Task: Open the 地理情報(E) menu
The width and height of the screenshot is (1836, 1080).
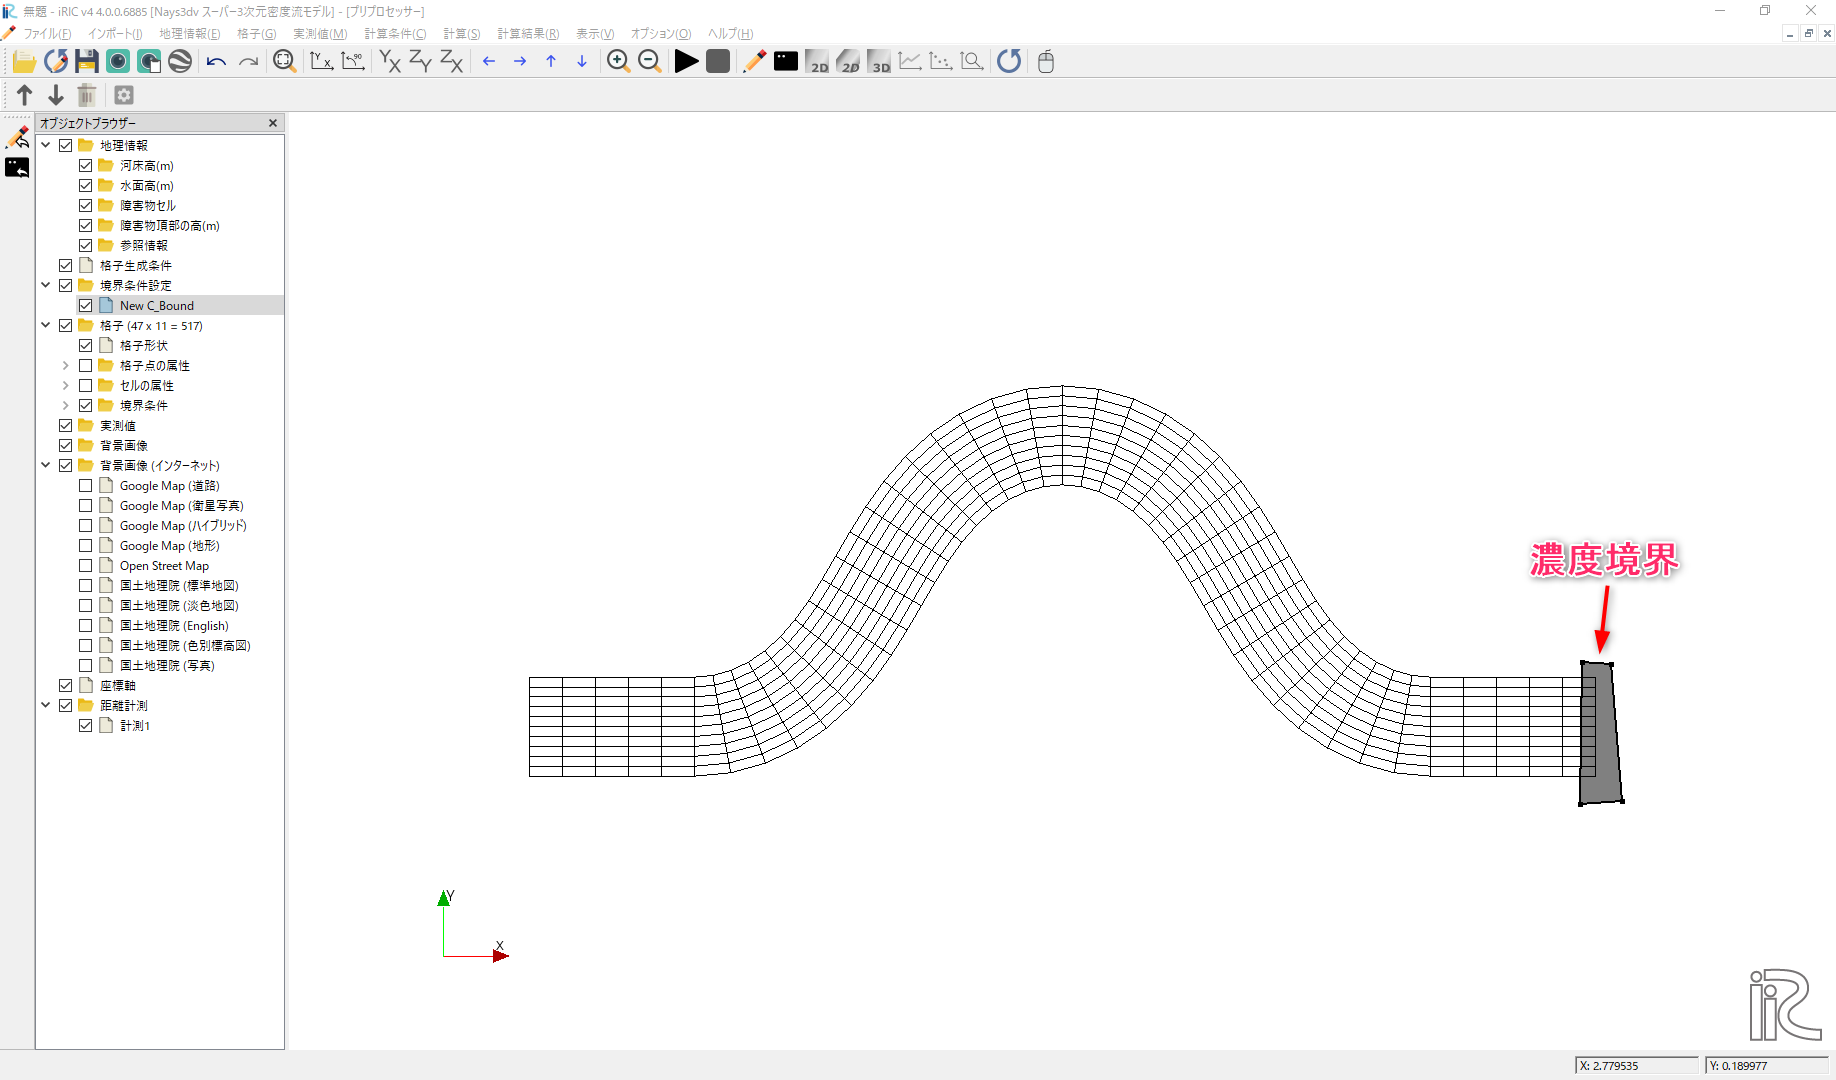Action: [190, 34]
